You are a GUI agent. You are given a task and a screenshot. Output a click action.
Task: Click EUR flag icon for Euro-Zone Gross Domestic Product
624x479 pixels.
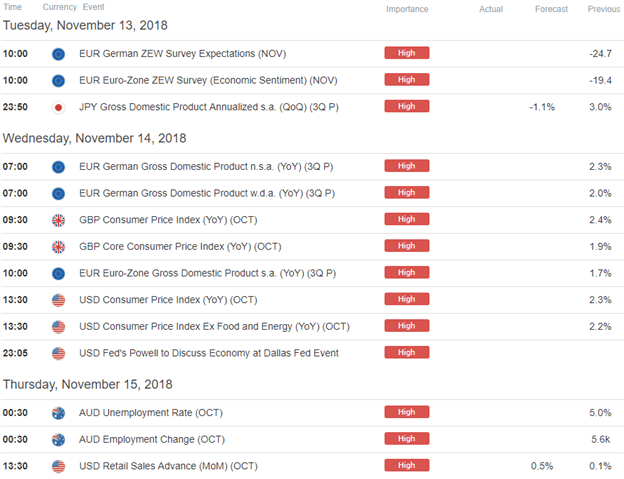coord(58,273)
